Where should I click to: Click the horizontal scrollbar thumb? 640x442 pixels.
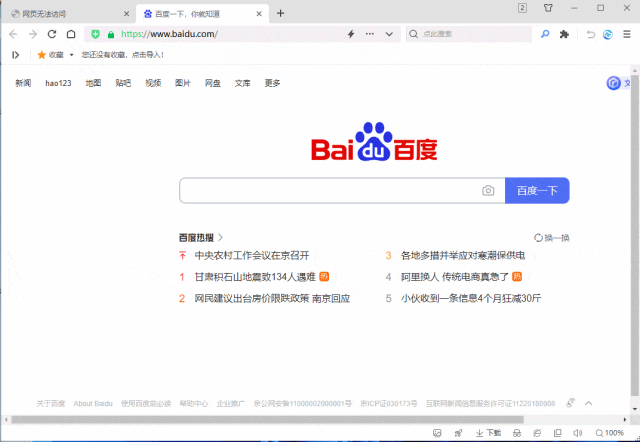click(x=267, y=420)
